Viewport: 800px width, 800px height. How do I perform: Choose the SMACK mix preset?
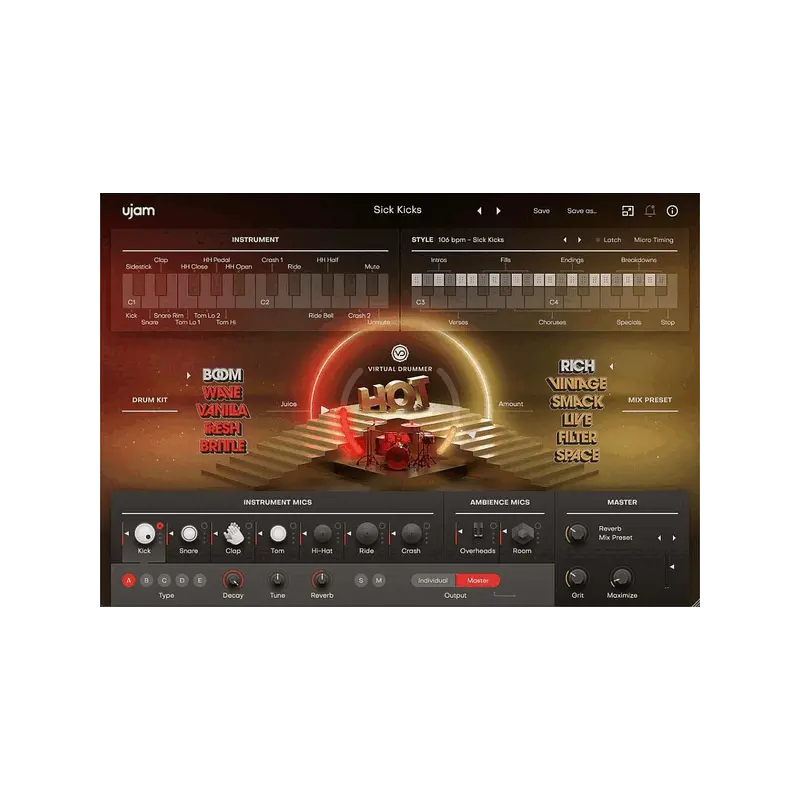tap(577, 402)
